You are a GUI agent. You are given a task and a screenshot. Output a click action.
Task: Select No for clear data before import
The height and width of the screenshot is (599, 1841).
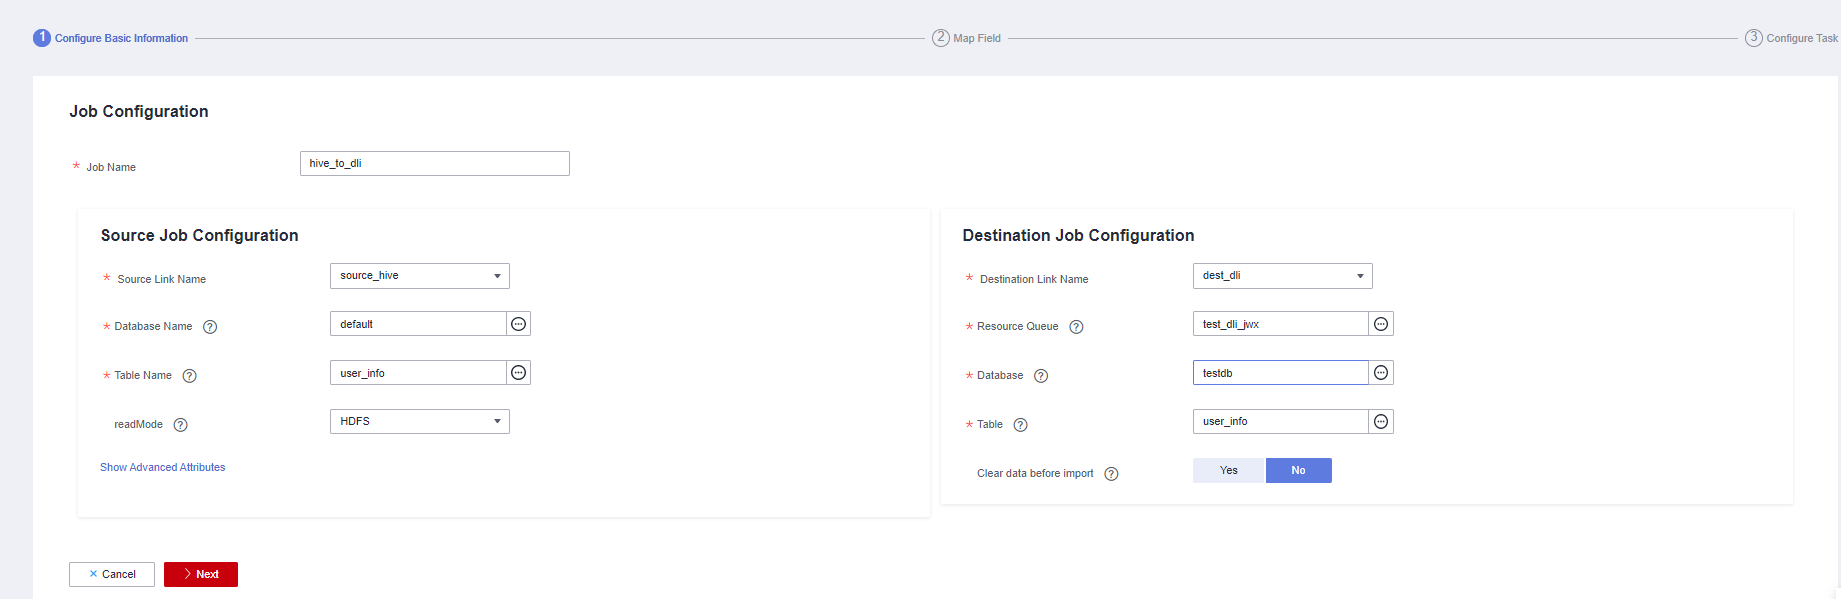pos(1298,471)
